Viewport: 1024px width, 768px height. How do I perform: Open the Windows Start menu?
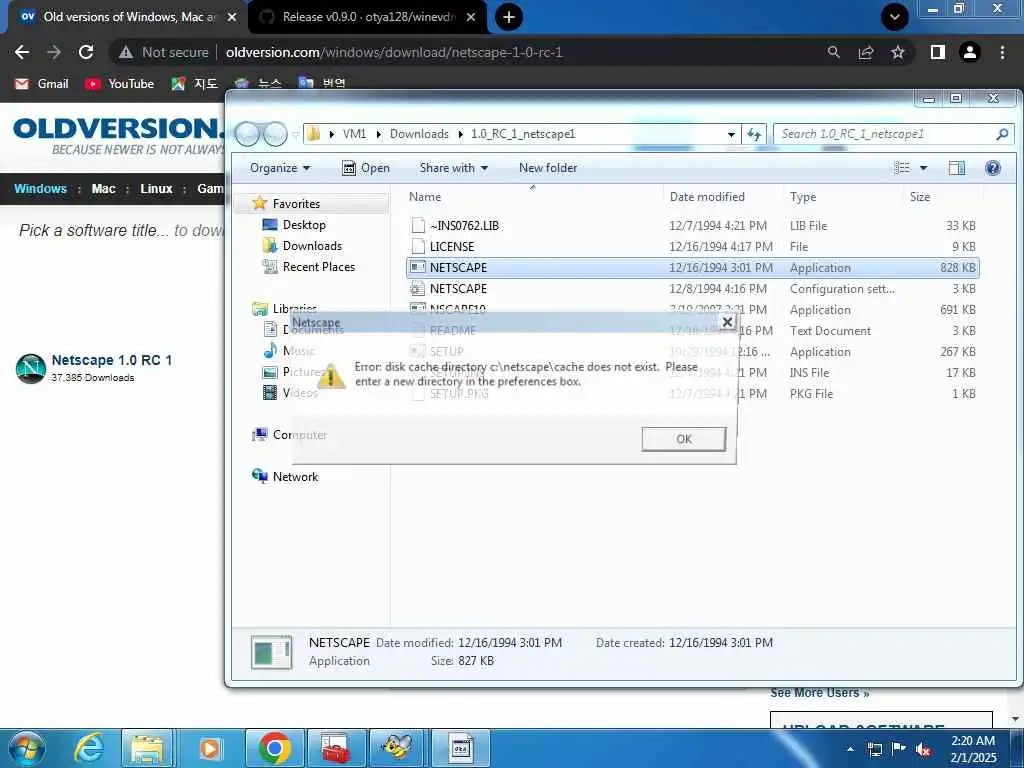(27, 748)
